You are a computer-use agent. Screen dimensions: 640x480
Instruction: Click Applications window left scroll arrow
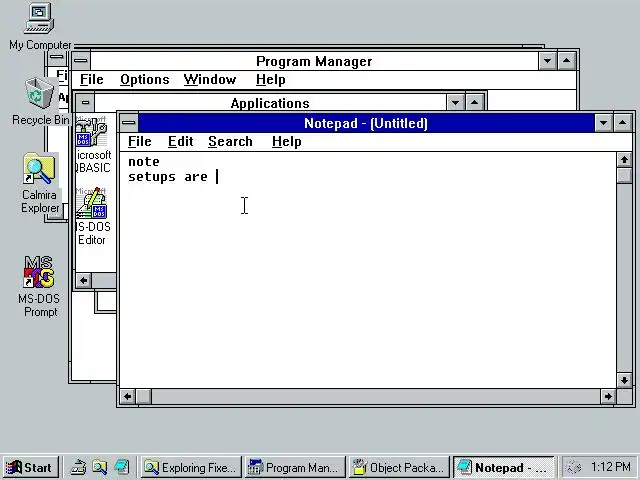point(84,280)
